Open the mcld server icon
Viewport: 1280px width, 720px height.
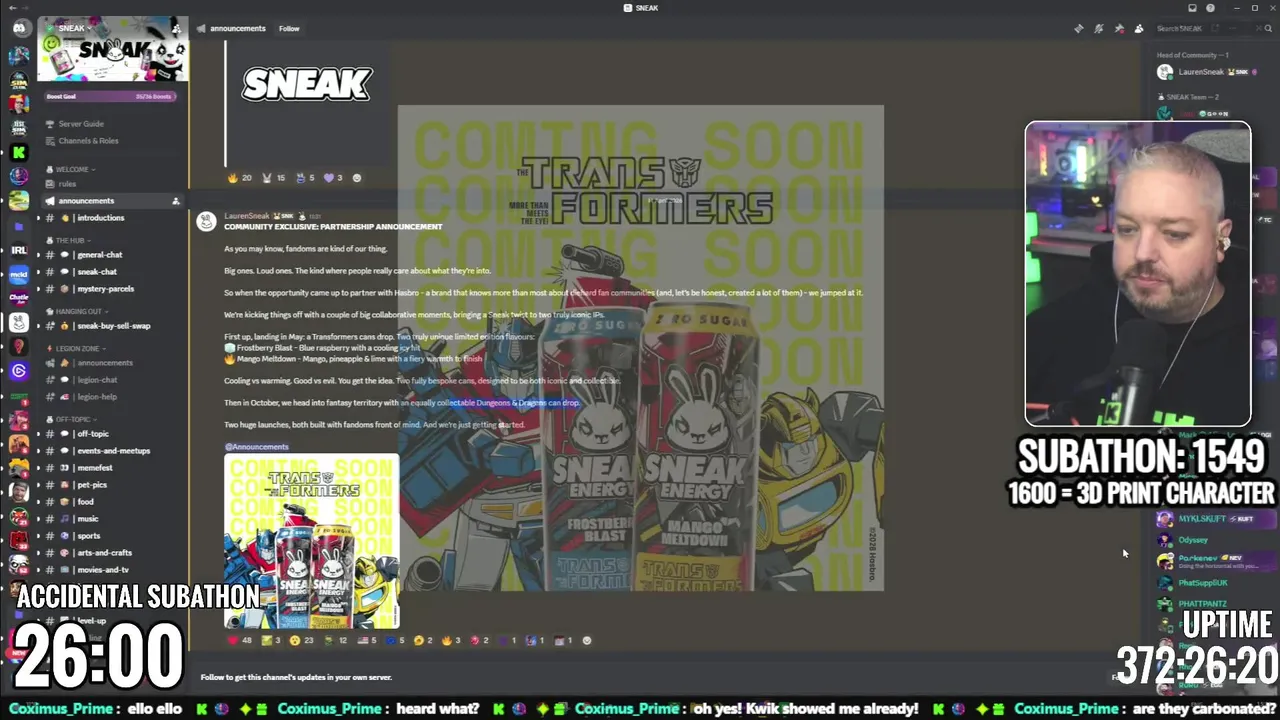tap(19, 274)
